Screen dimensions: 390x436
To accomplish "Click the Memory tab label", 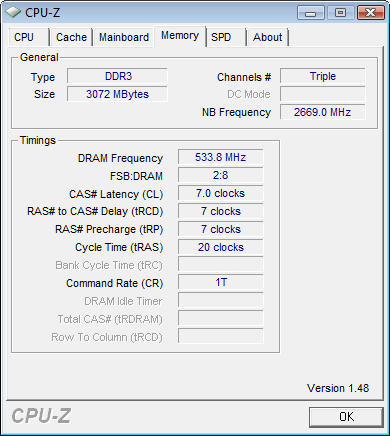I will (x=180, y=35).
